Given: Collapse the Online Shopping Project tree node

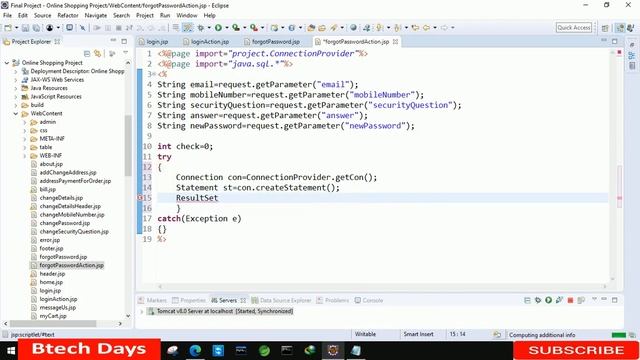Looking at the screenshot, I should click(7, 63).
